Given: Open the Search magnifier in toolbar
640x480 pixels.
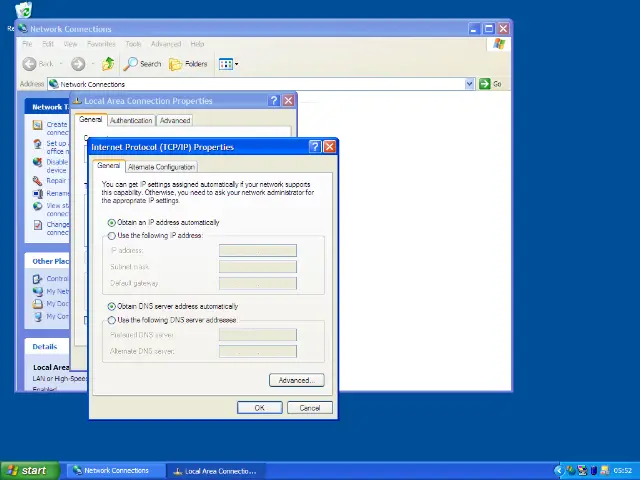Looking at the screenshot, I should (132, 64).
